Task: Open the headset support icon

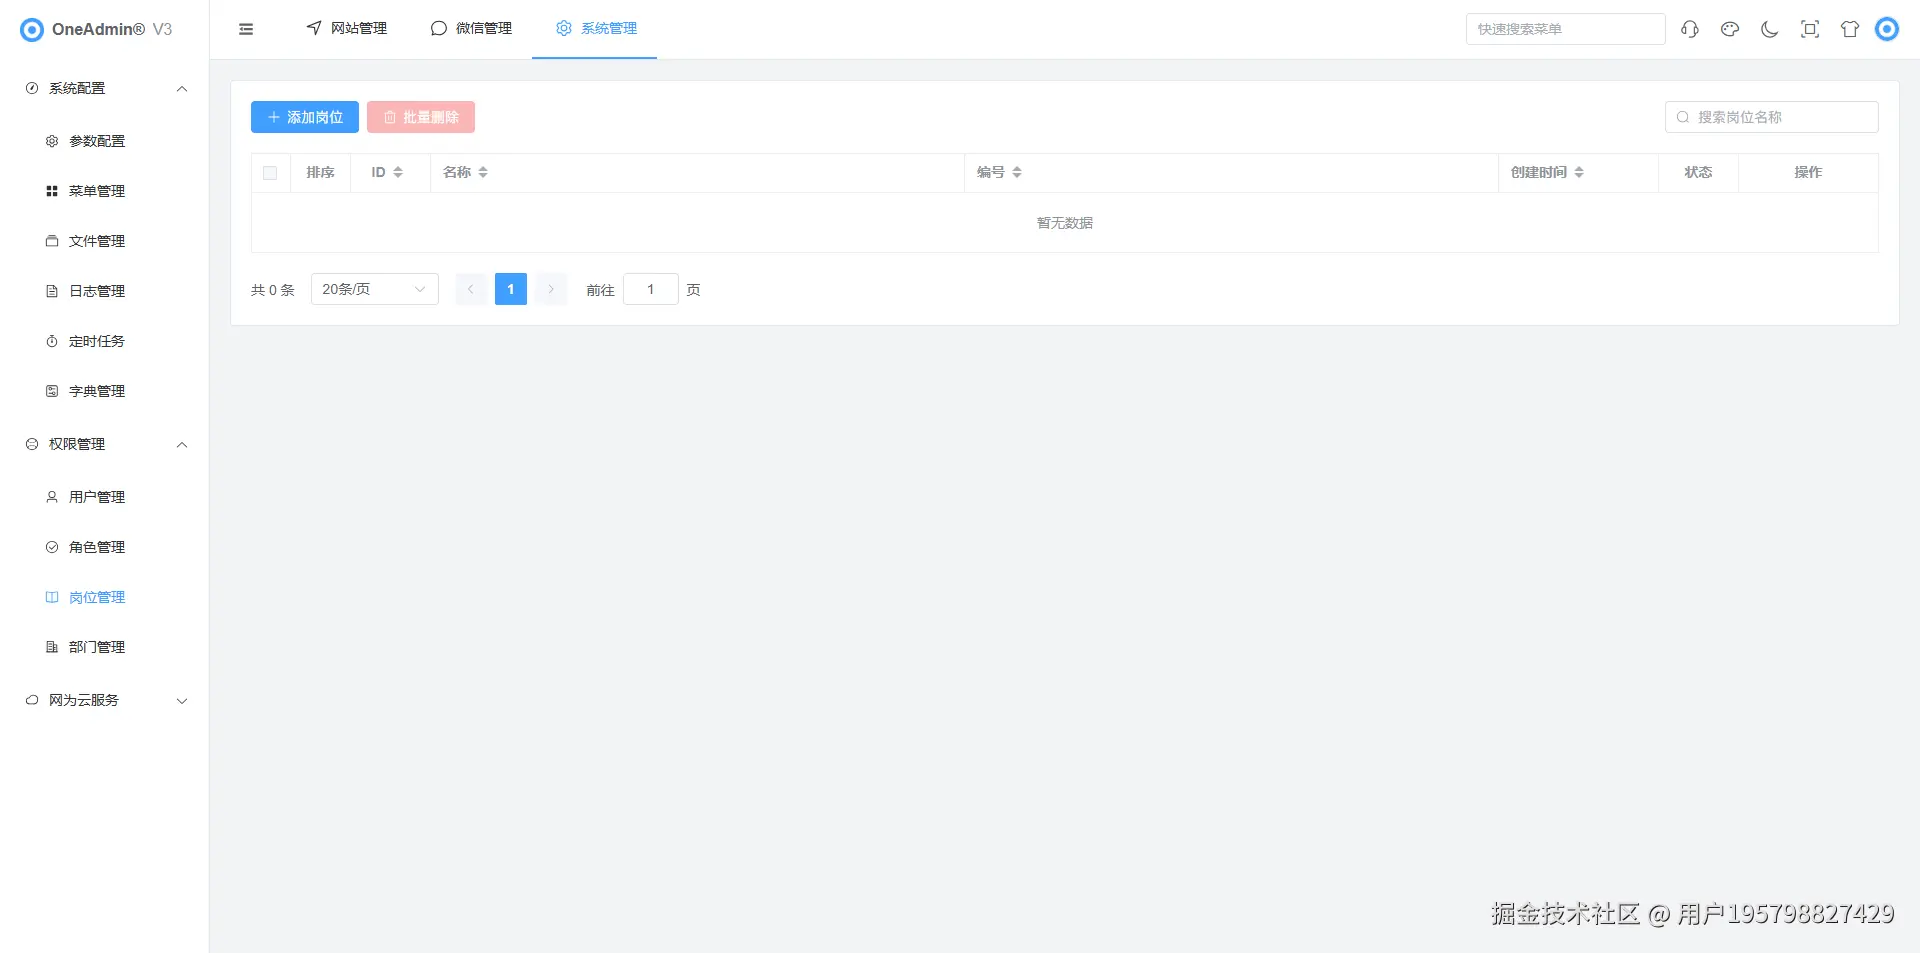Action: click(1689, 29)
